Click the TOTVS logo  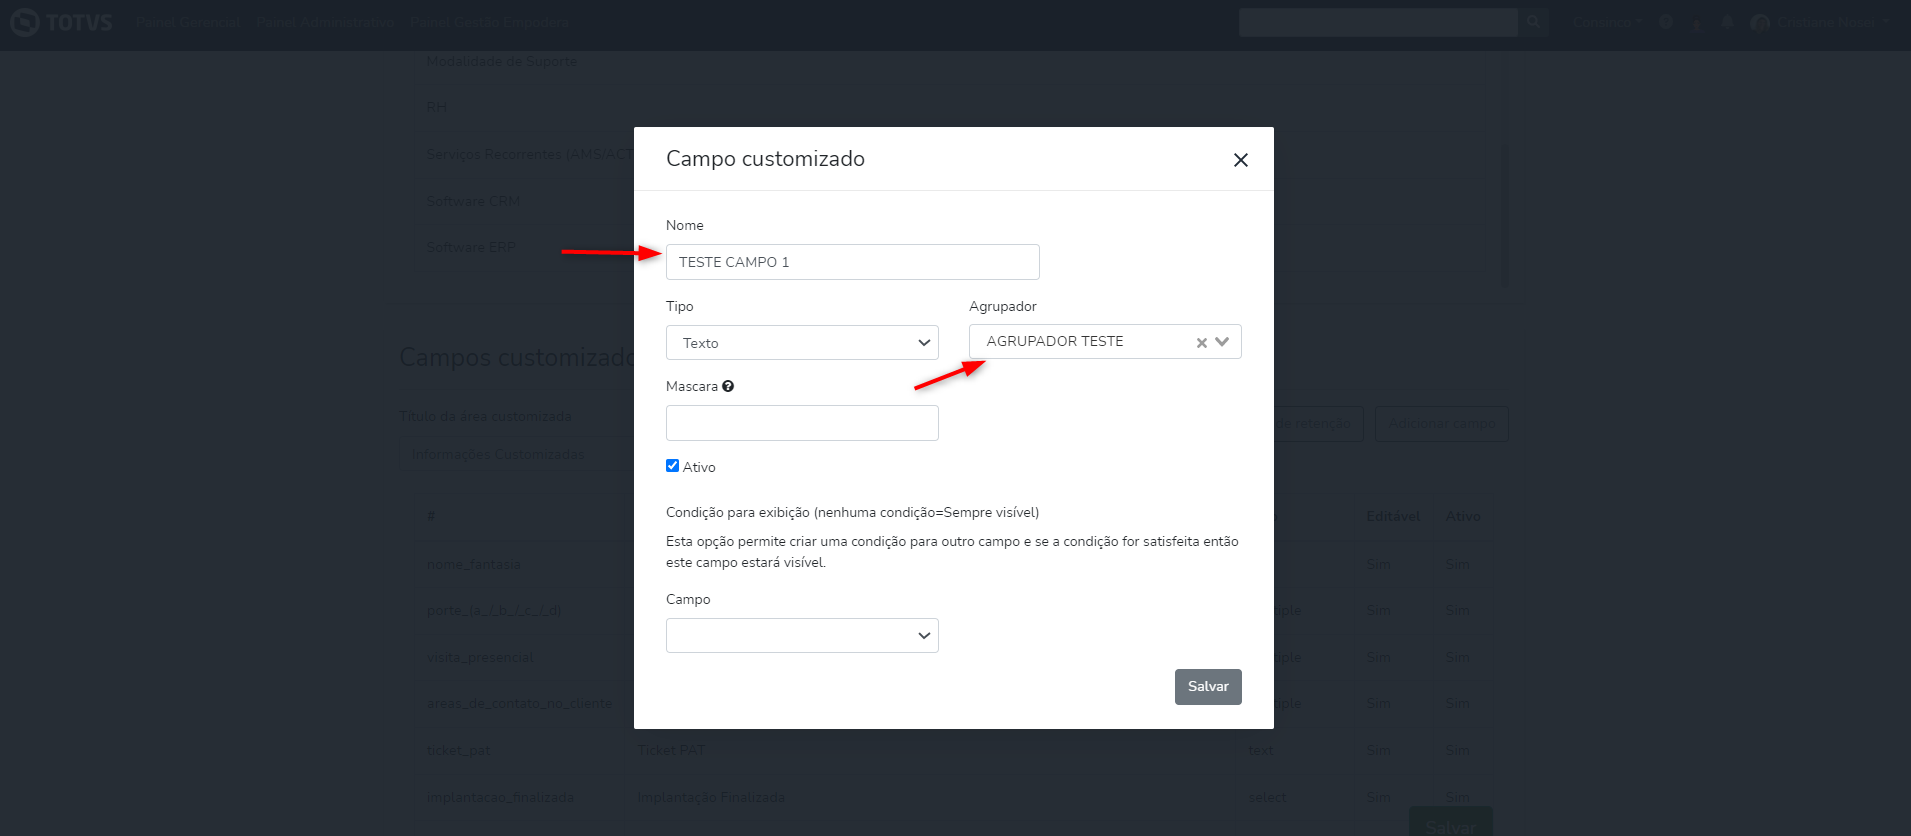tap(62, 22)
